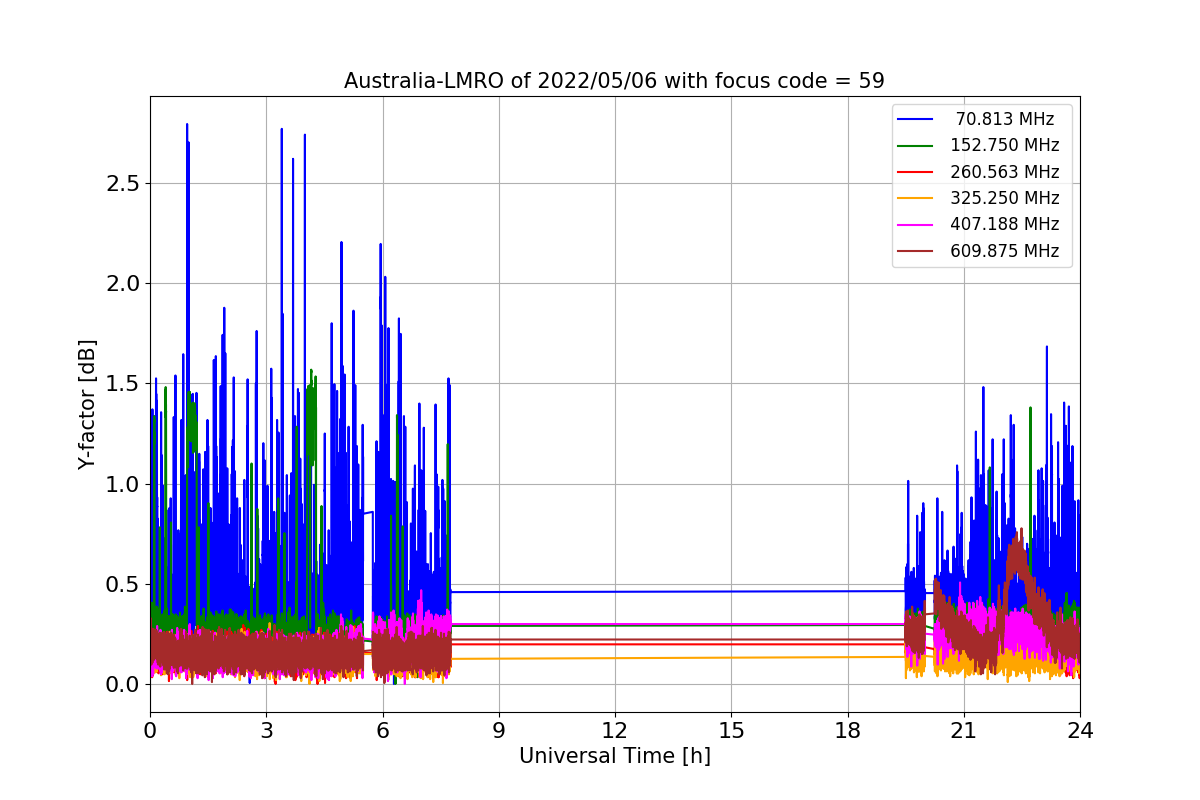Click the x-axis tick label 12
Screen dimensions: 1200x800
pos(615,731)
